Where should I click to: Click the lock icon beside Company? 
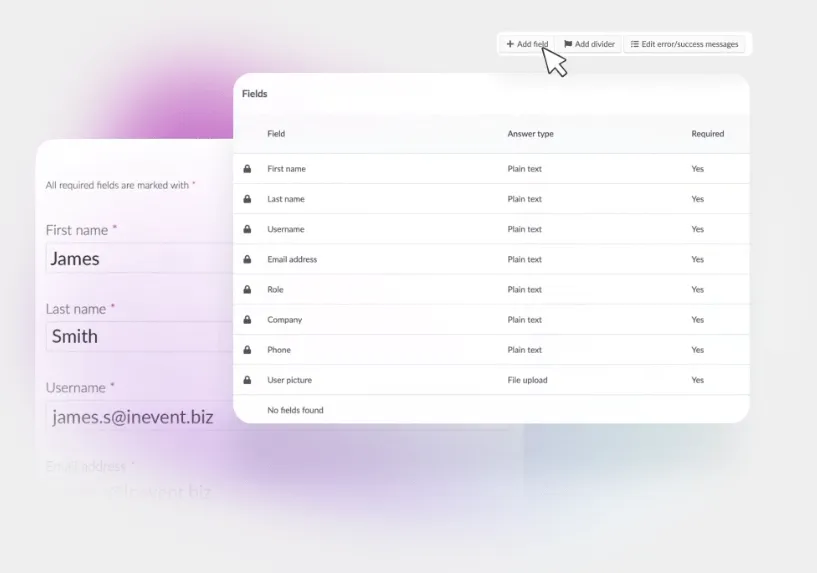tap(247, 320)
